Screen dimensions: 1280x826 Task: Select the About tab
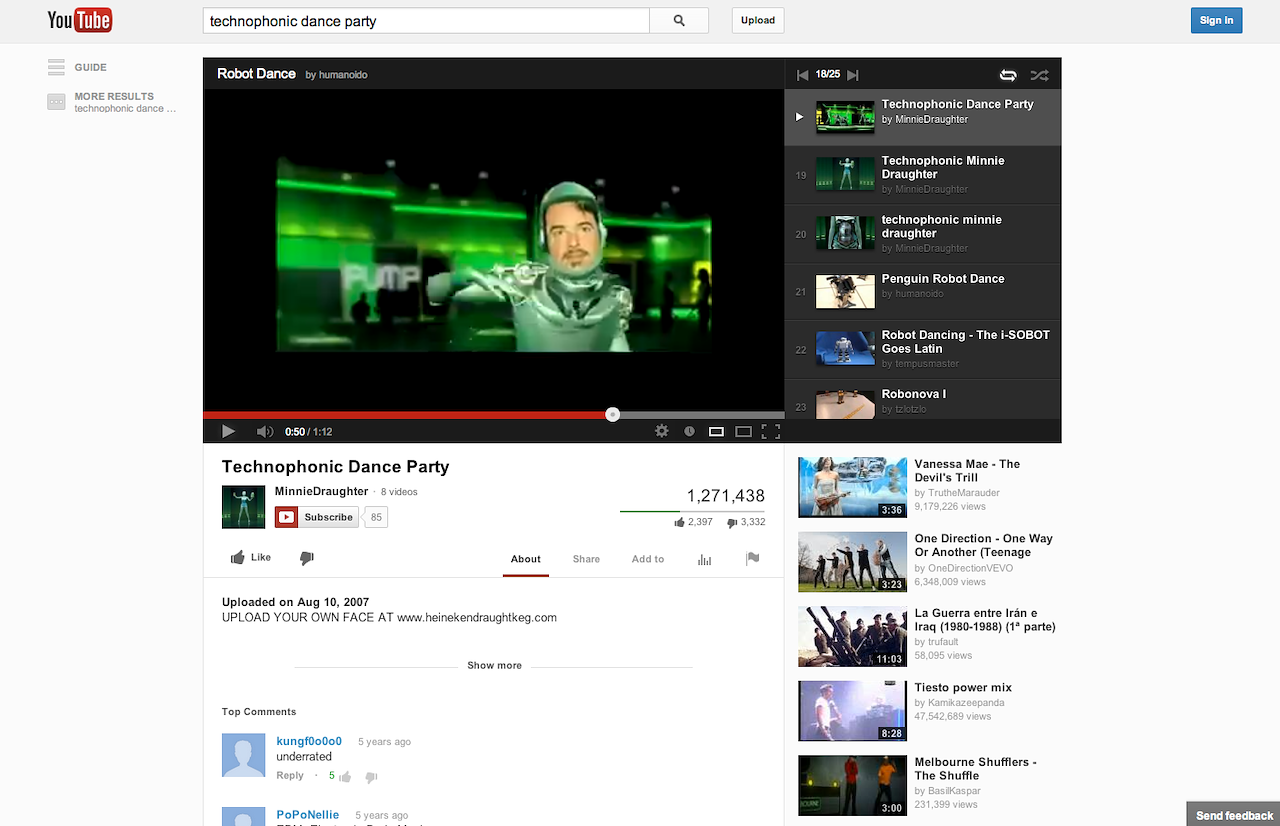pos(525,559)
